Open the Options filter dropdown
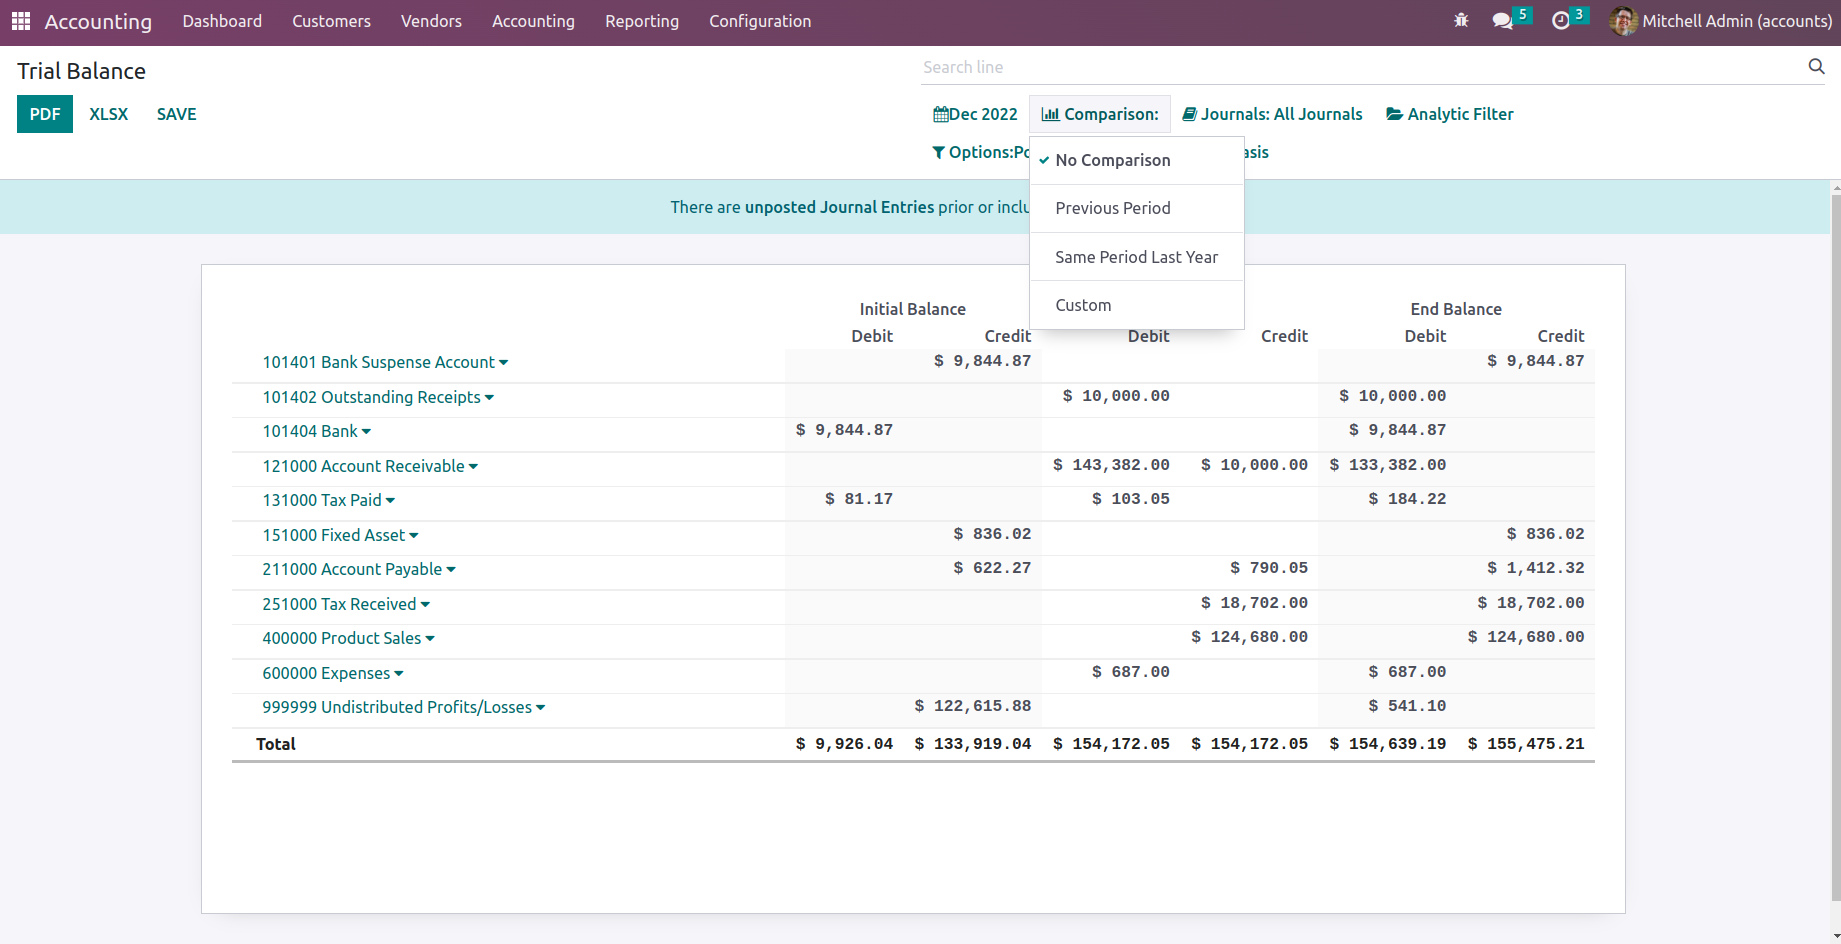Viewport: 1841px width, 944px height. (980, 152)
